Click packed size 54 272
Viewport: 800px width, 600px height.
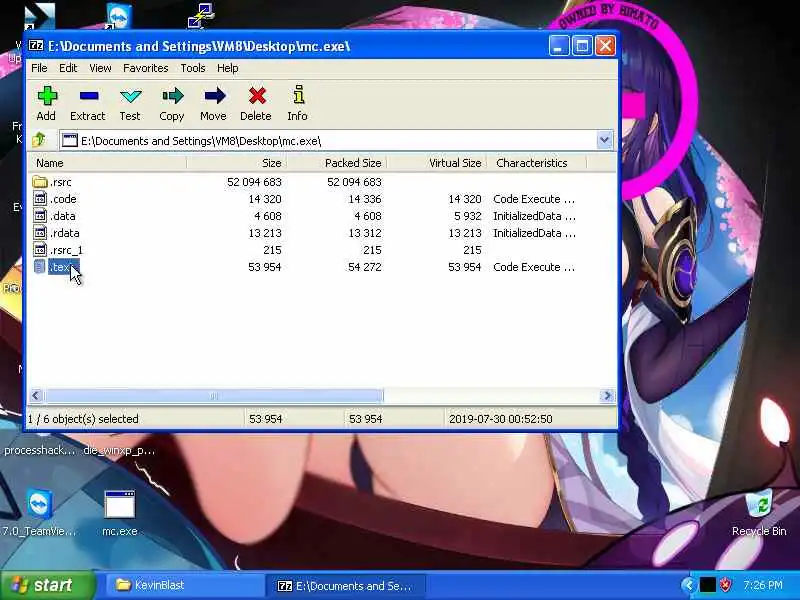tap(364, 267)
